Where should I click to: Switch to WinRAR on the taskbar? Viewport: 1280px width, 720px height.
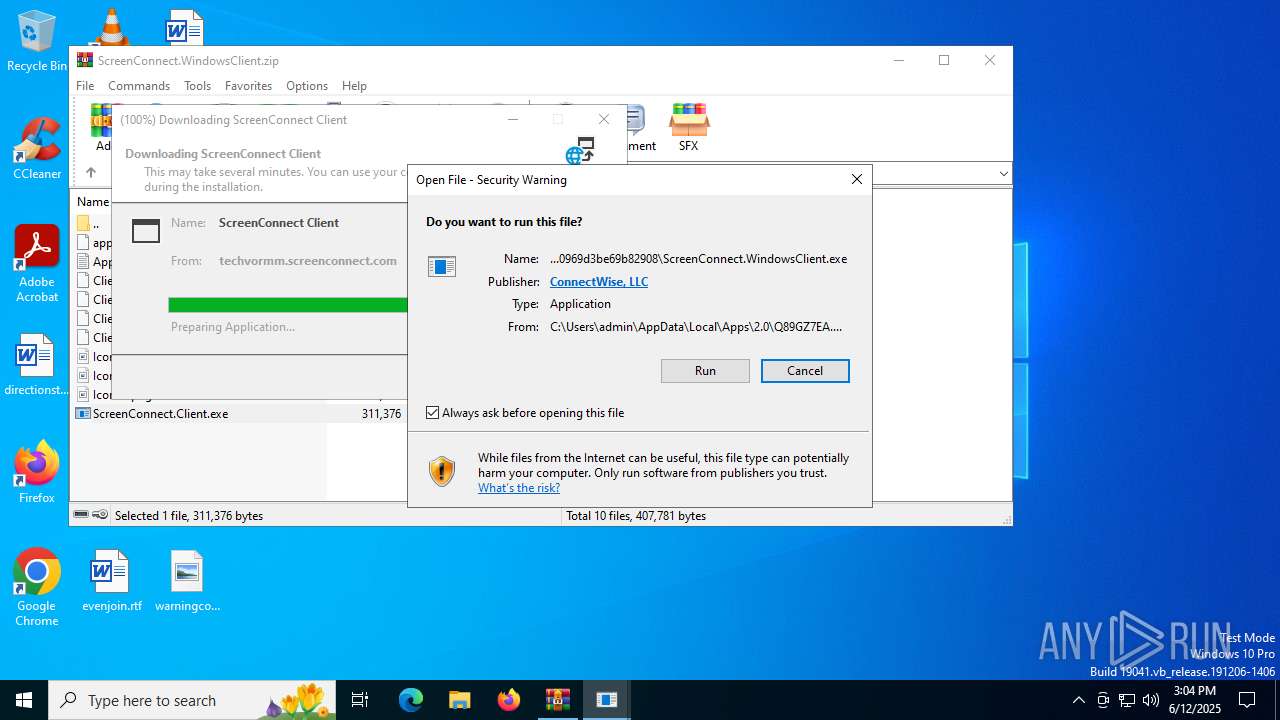[557, 700]
